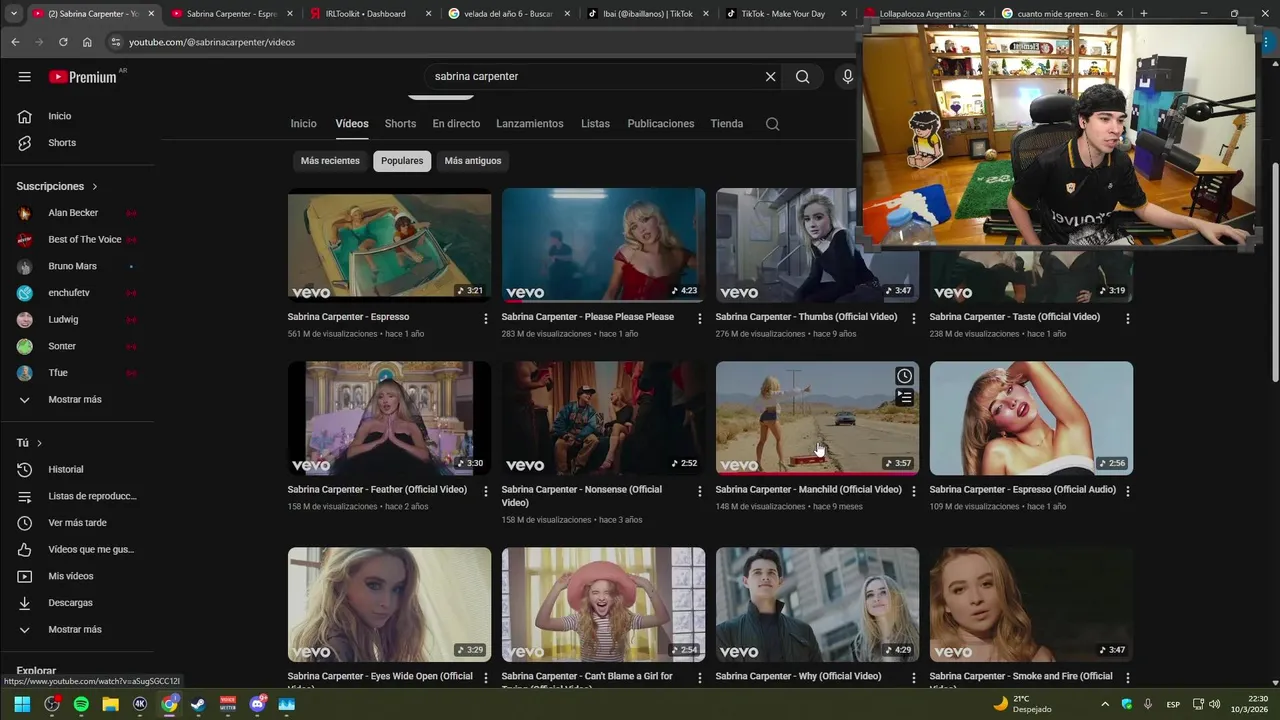The image size is (1280, 720).
Task: Open options menu for Nonsense video
Action: 699,491
